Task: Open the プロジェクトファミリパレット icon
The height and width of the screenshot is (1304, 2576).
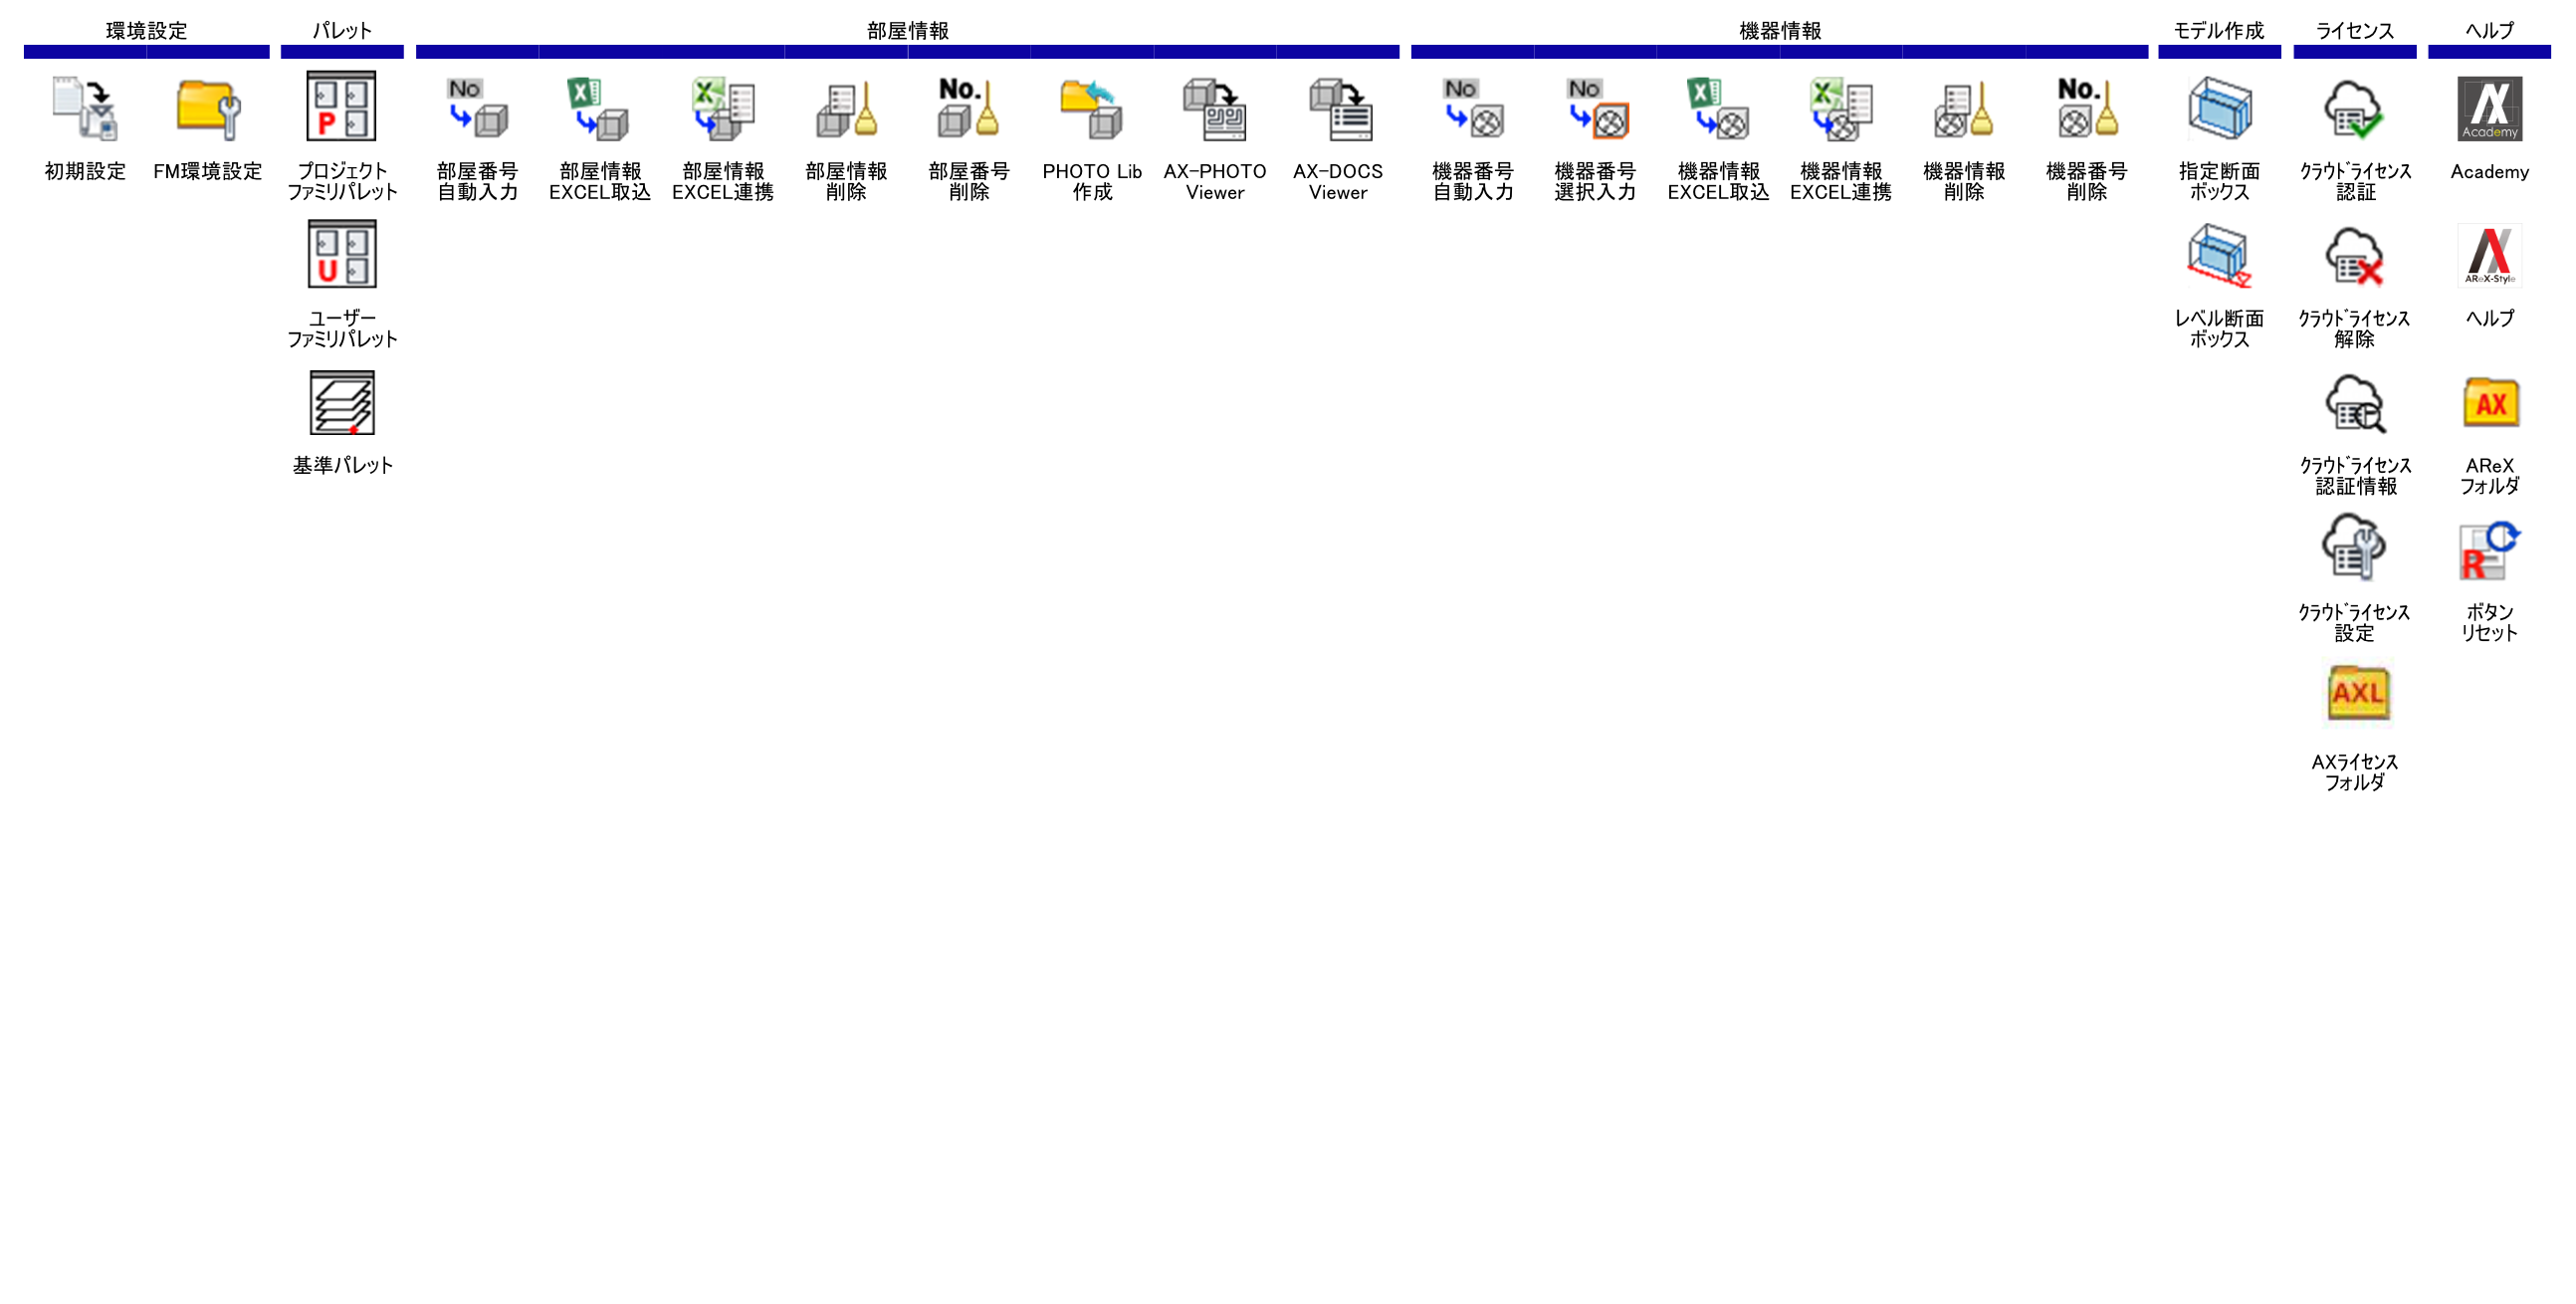Action: (342, 107)
